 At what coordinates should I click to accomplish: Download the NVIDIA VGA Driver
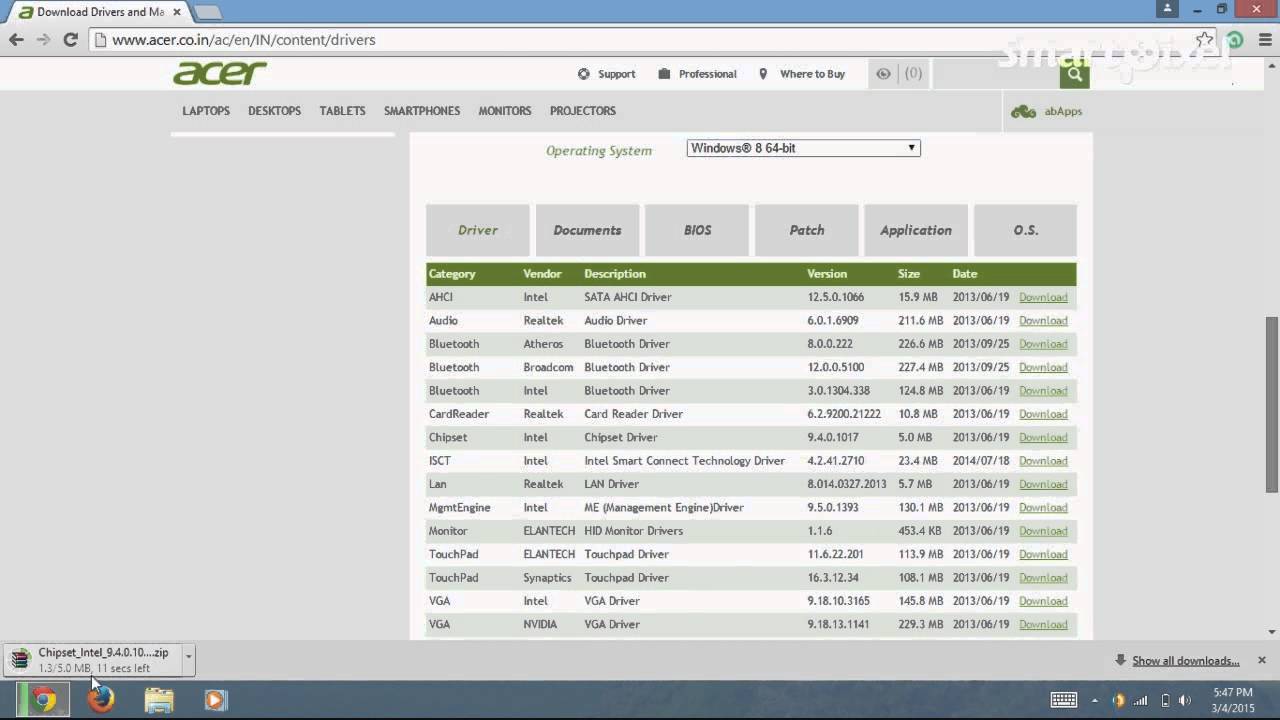1043,625
